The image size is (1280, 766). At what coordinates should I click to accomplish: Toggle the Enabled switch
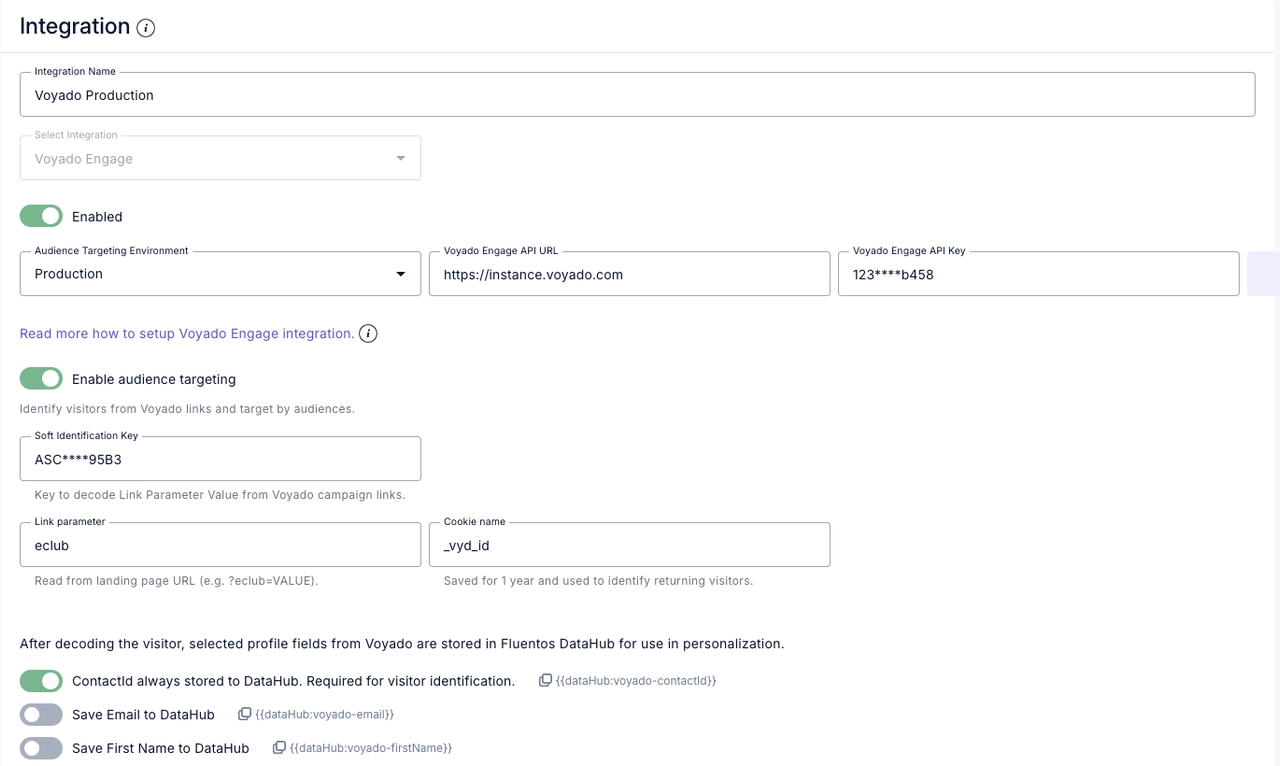pyautogui.click(x=41, y=216)
